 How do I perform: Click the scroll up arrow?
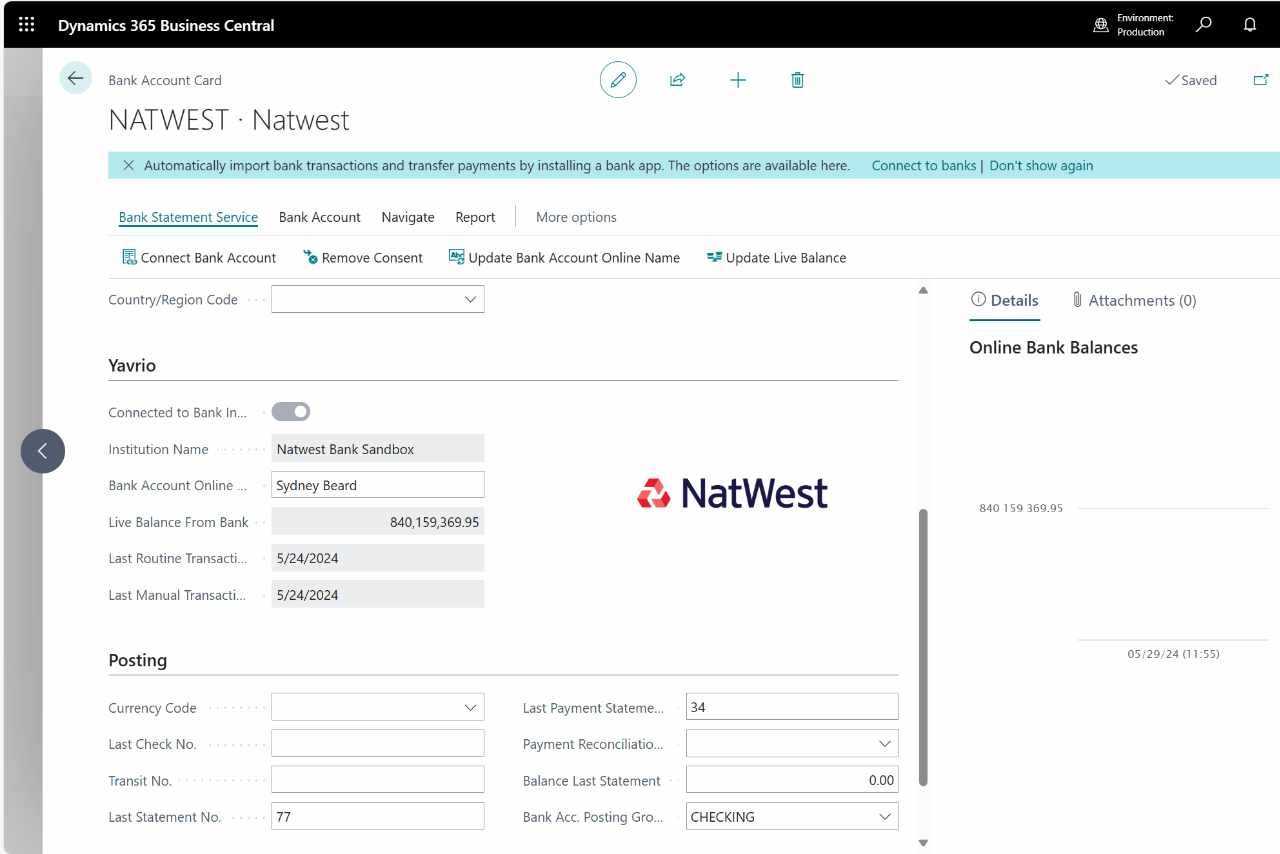pyautogui.click(x=923, y=291)
